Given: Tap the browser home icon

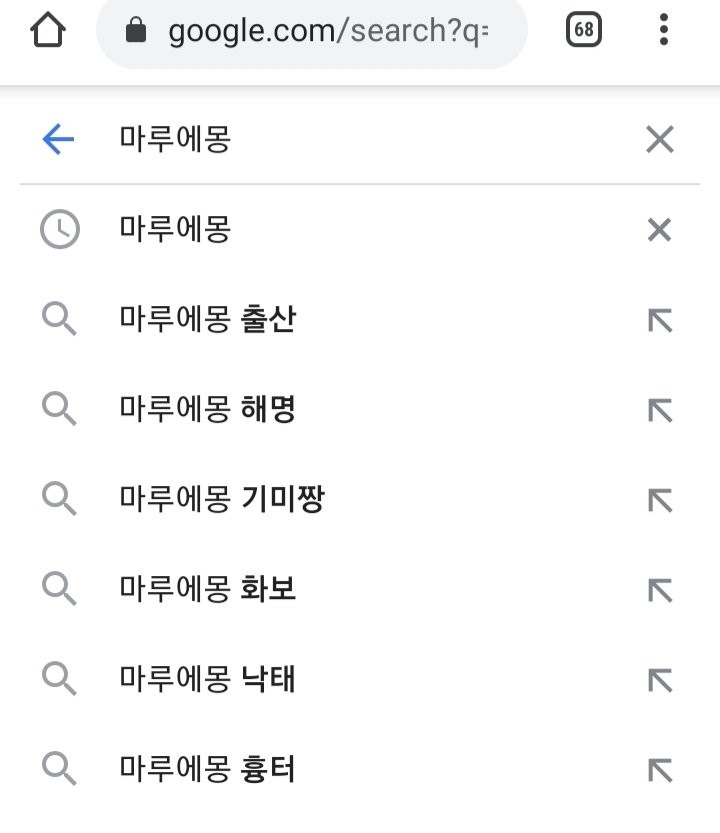Looking at the screenshot, I should click(x=48, y=30).
